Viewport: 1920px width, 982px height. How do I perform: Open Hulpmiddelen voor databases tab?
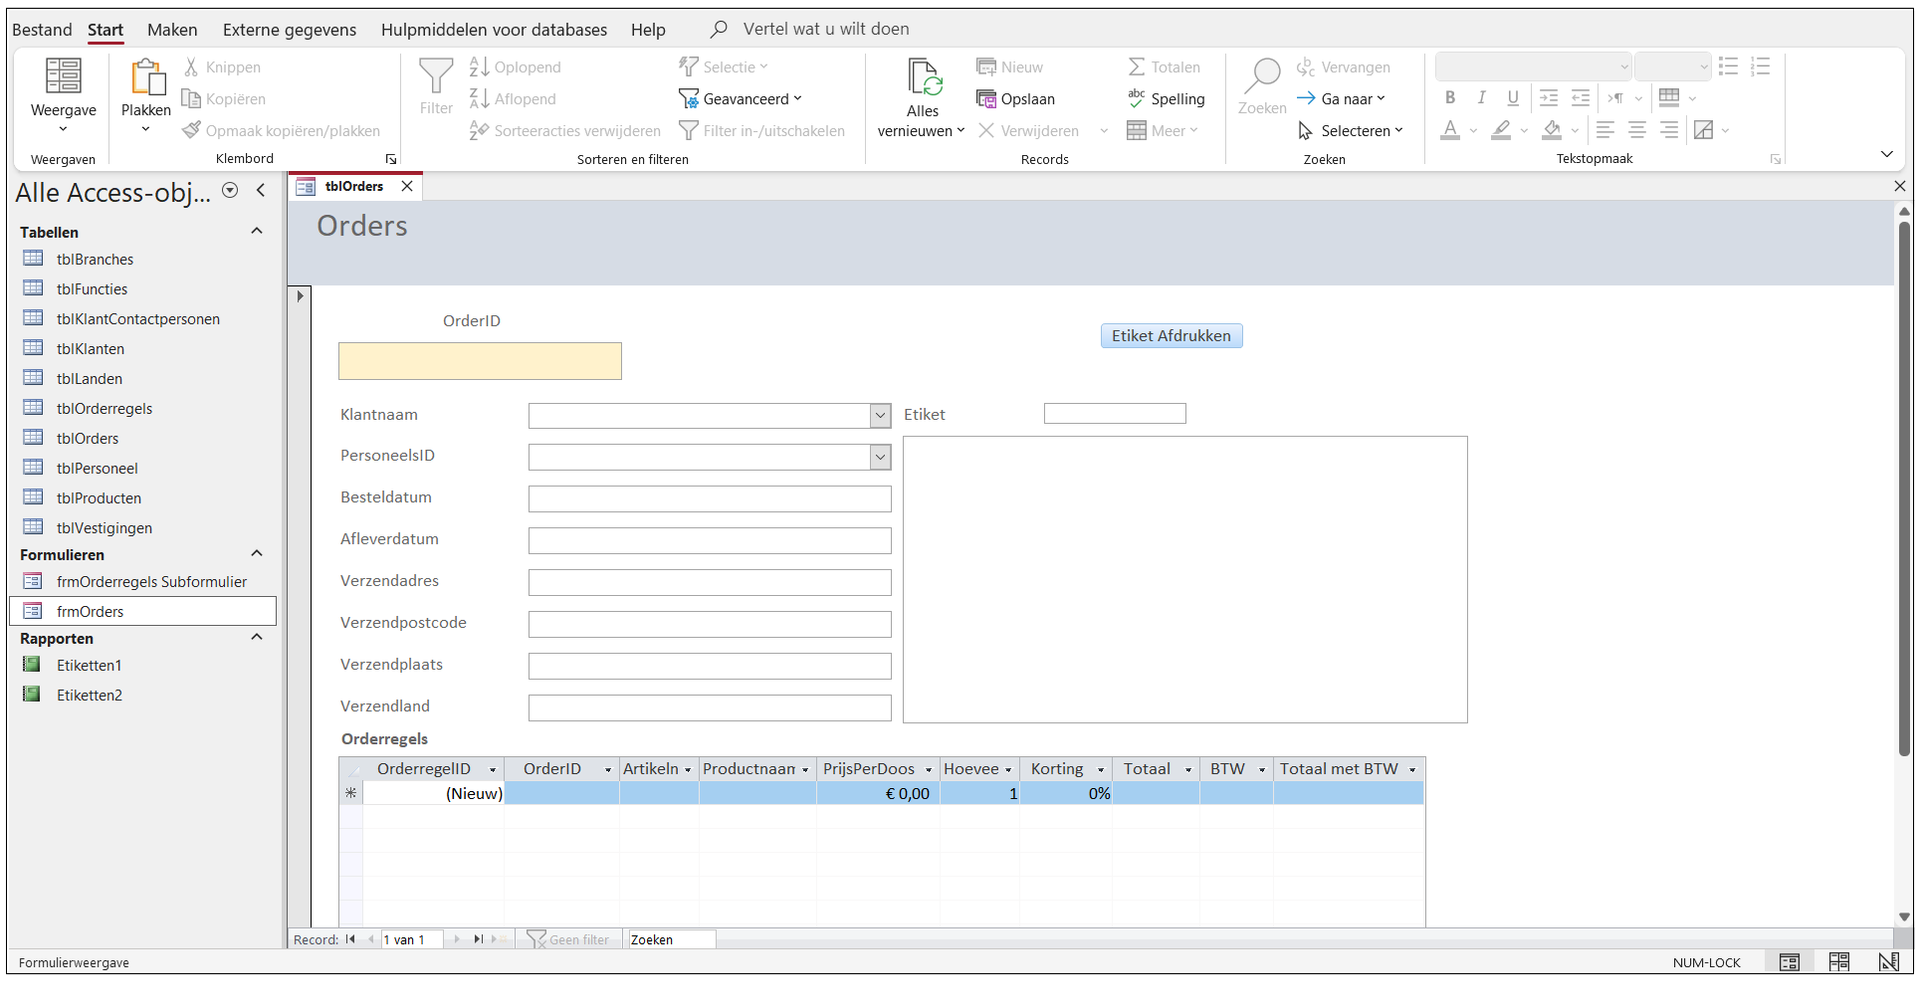[x=494, y=30]
